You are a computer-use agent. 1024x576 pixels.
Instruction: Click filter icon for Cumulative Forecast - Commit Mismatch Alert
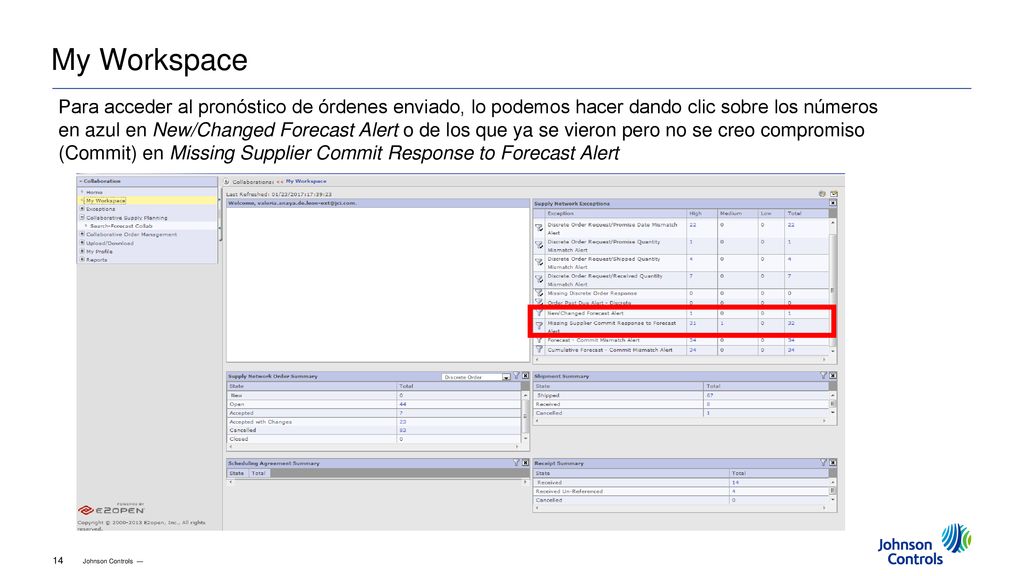click(539, 350)
